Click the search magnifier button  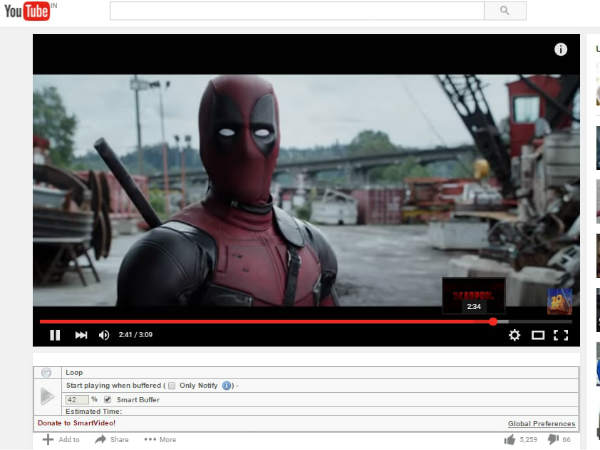pyautogui.click(x=505, y=10)
